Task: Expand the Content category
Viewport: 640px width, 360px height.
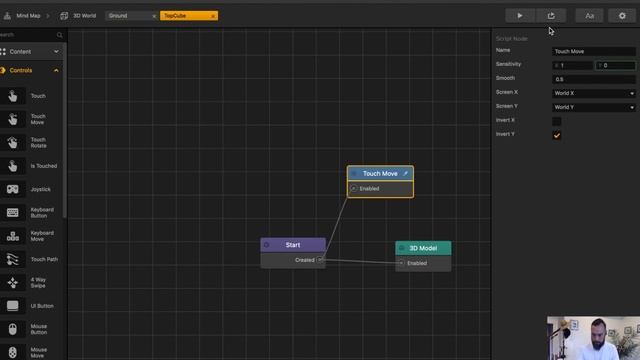Action: pyautogui.click(x=31, y=51)
